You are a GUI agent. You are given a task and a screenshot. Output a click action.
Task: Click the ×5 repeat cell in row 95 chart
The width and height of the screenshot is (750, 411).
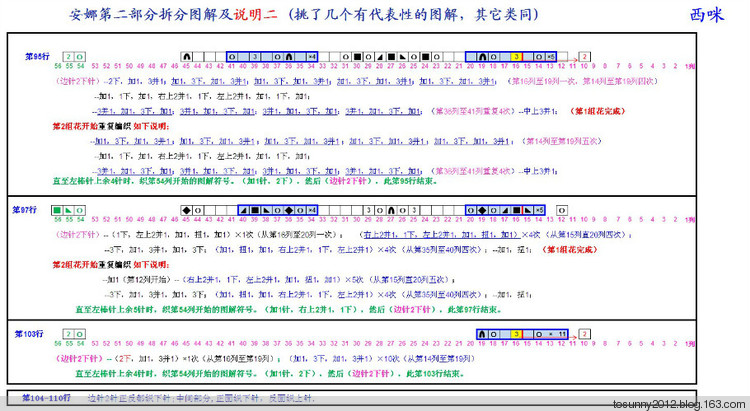pyautogui.click(x=551, y=57)
